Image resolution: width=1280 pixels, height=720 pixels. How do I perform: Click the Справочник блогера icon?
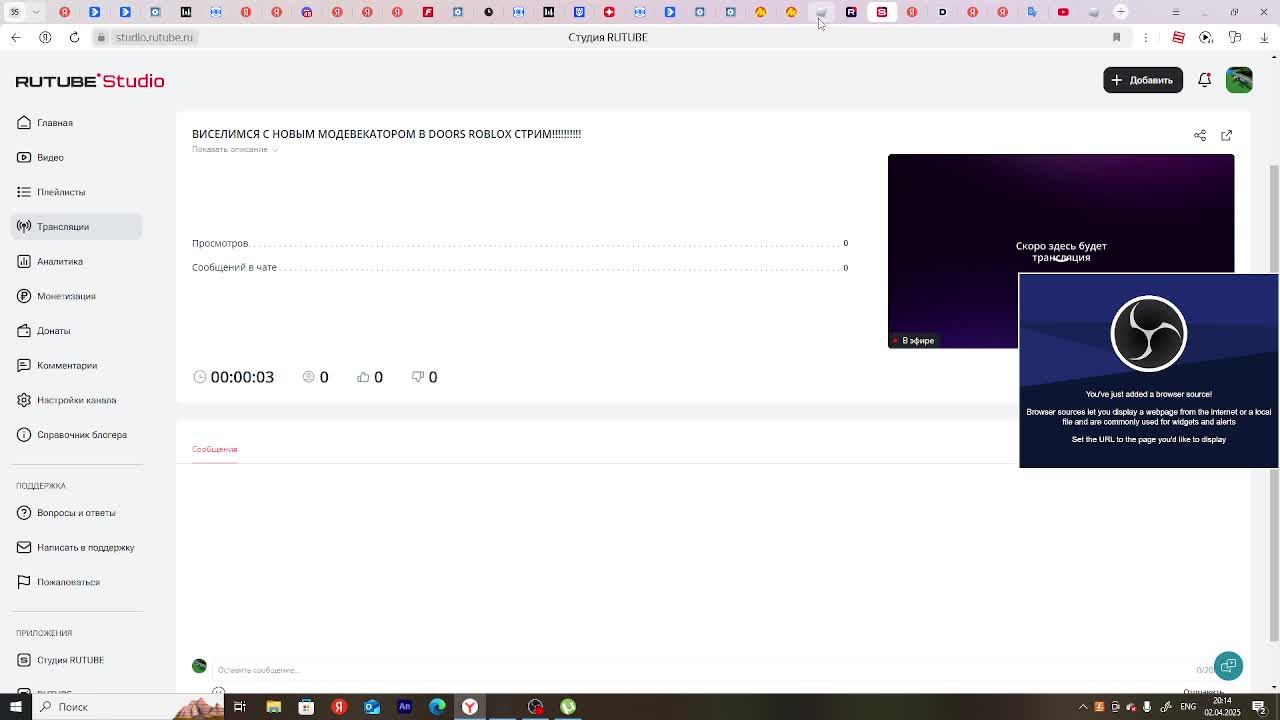(24, 435)
